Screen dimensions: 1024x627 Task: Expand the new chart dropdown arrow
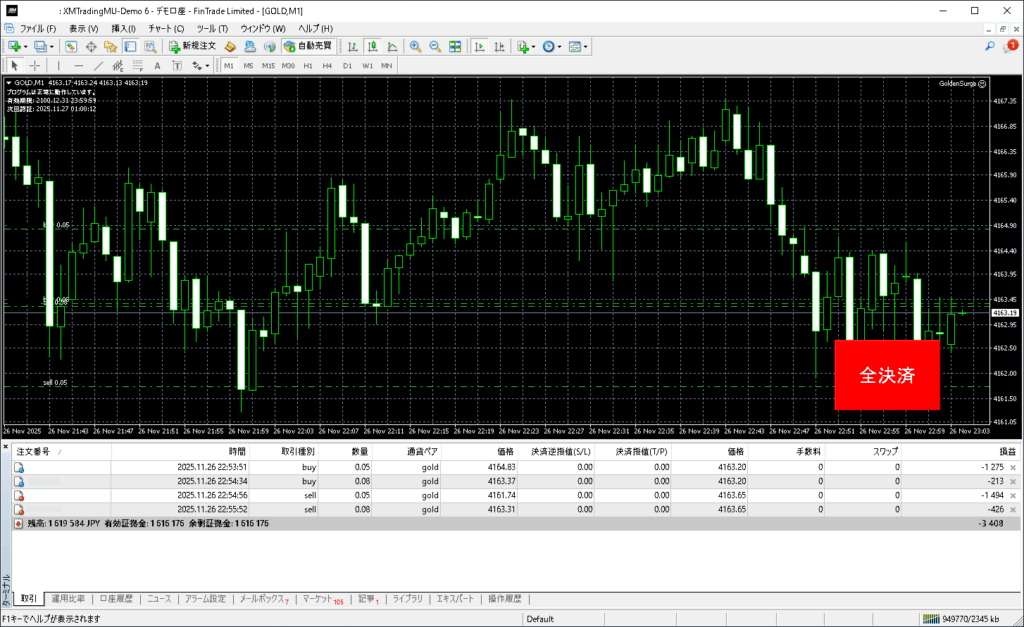[x=26, y=46]
